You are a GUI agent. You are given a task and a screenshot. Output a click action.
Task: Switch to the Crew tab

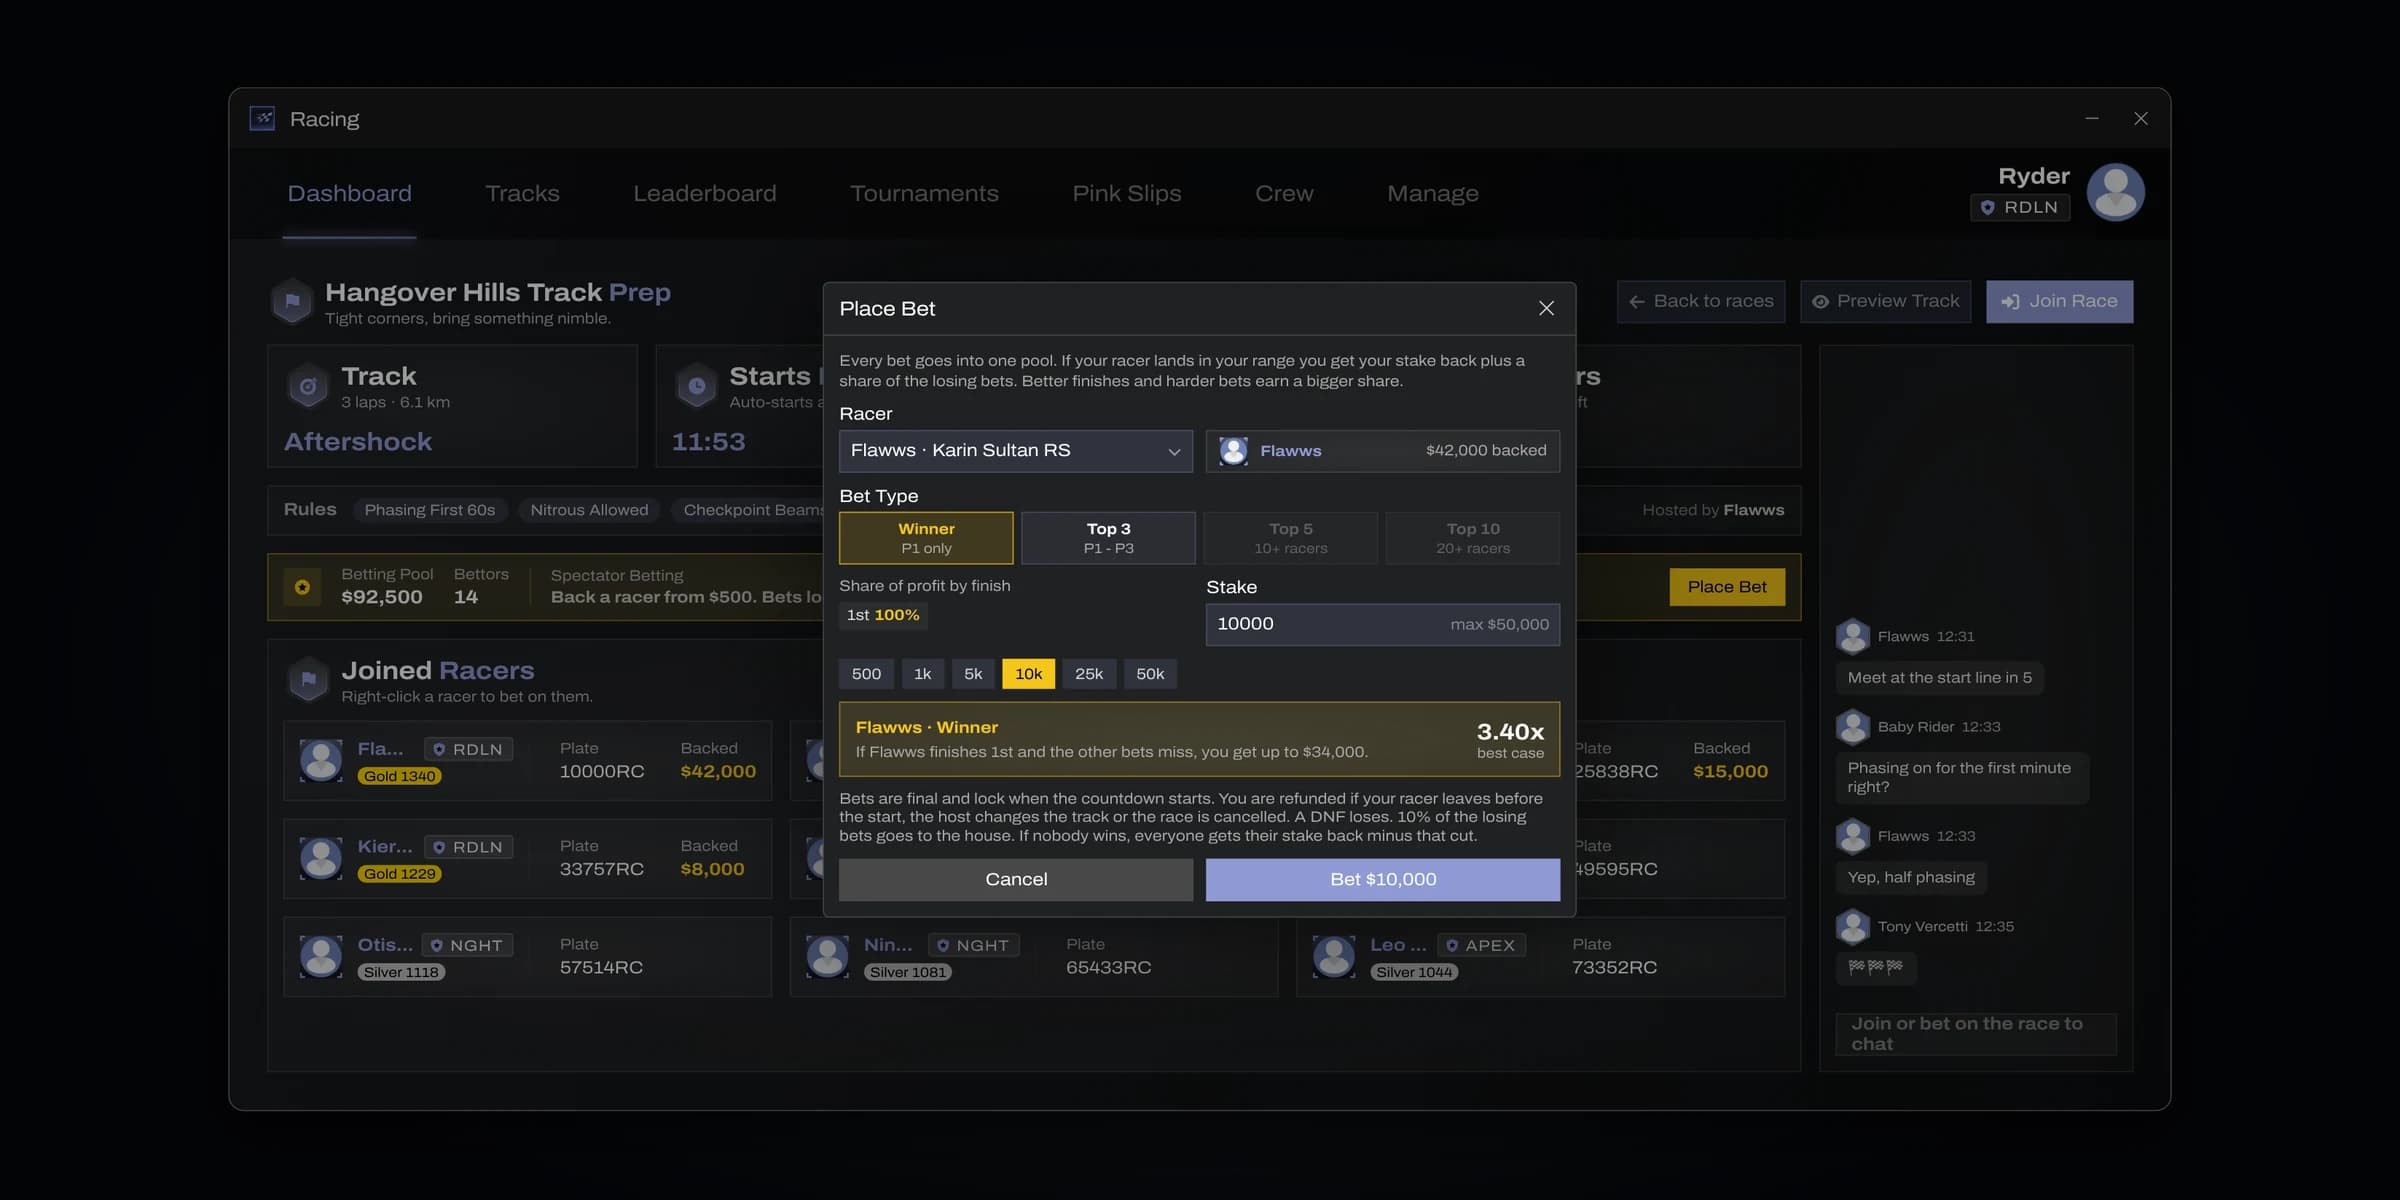tap(1284, 194)
